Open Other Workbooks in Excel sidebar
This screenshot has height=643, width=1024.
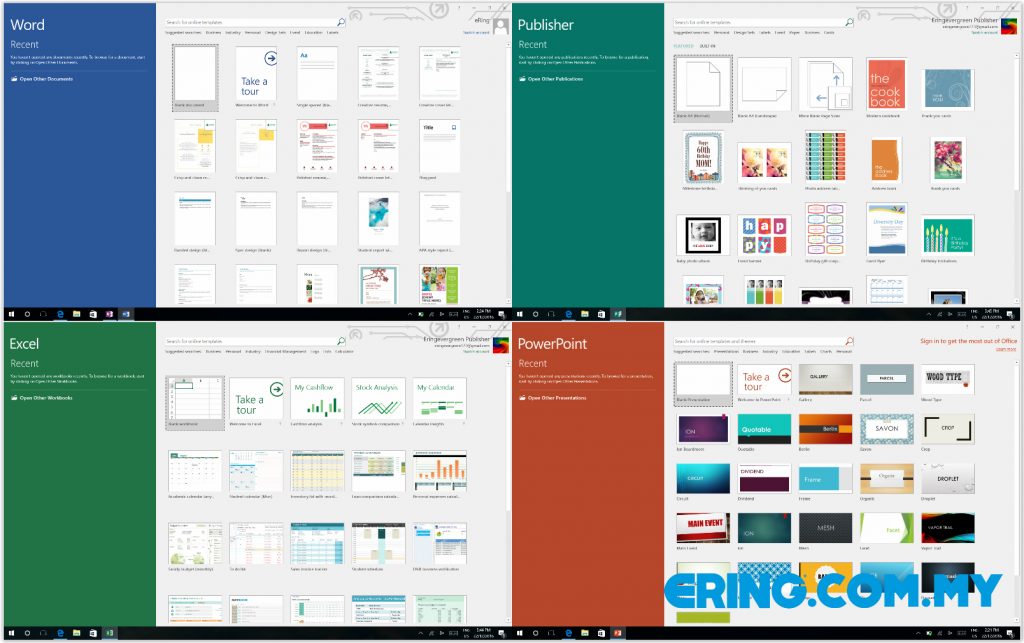[42, 398]
